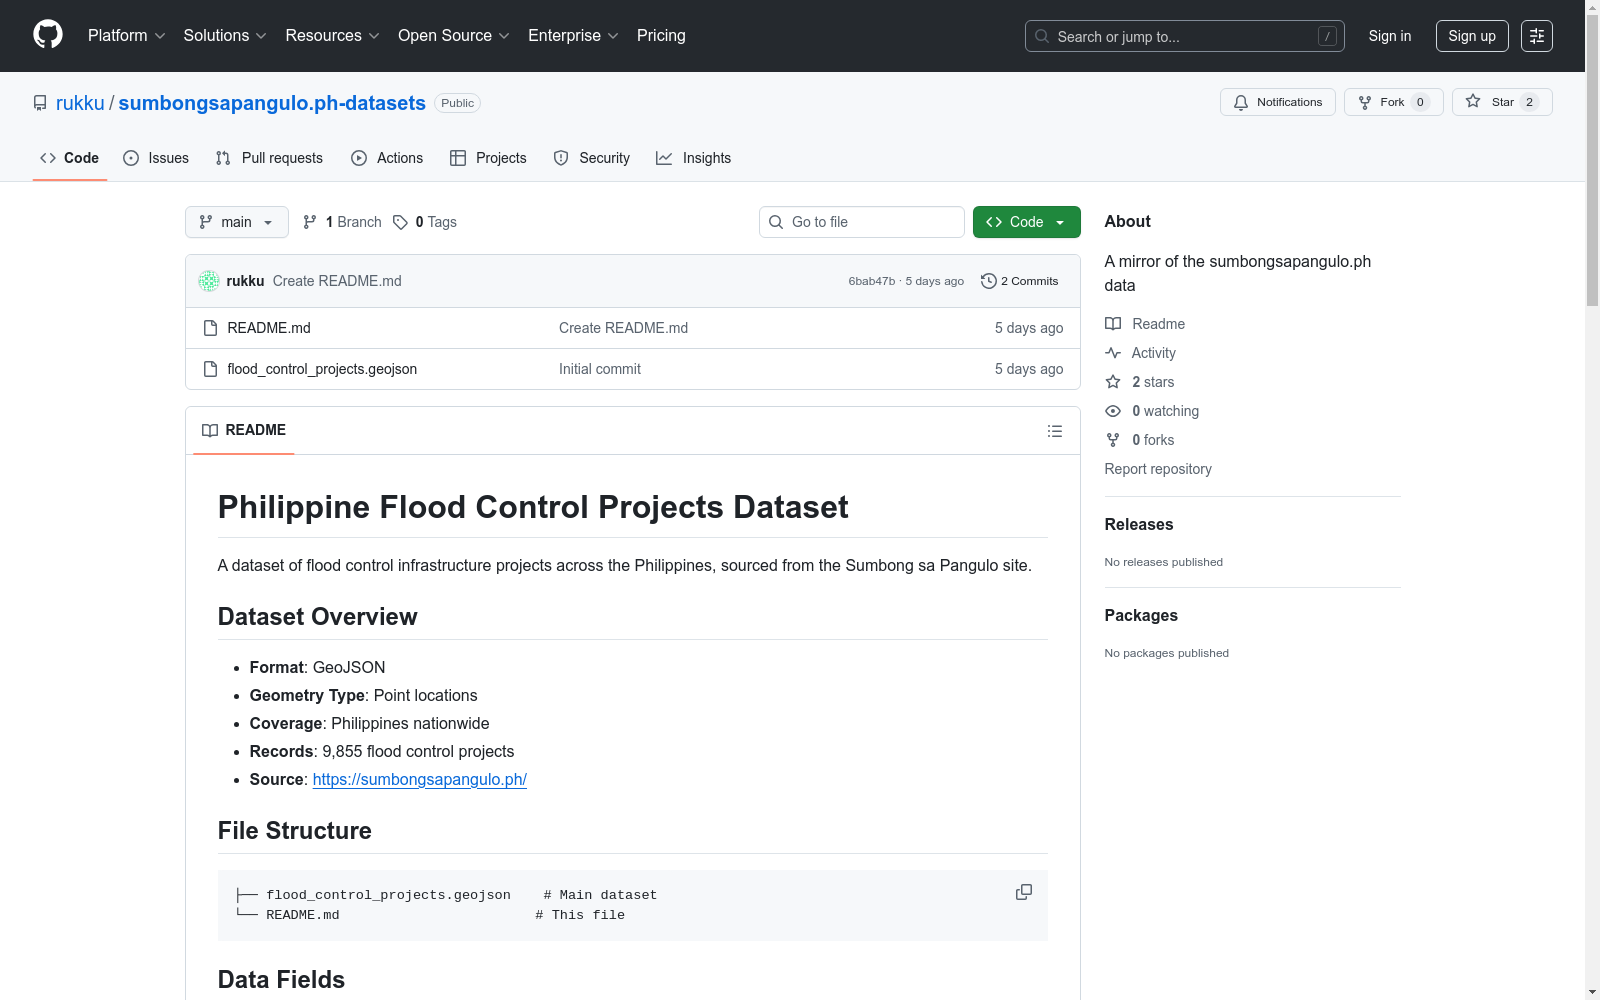The image size is (1600, 1000).
Task: Open the flood_control_projects.geojson file
Action: 322,369
